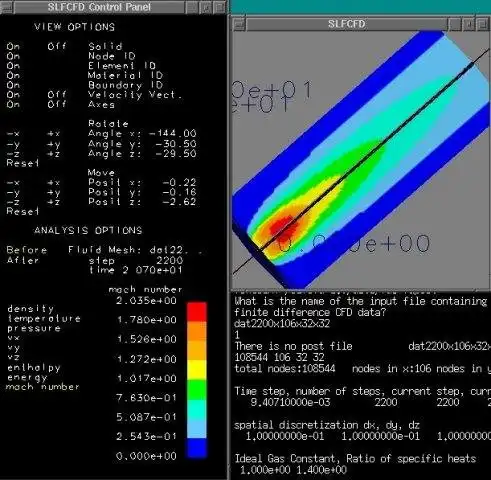Choose temperature as the plotted variable
This screenshot has height=480, width=491.
44,319
